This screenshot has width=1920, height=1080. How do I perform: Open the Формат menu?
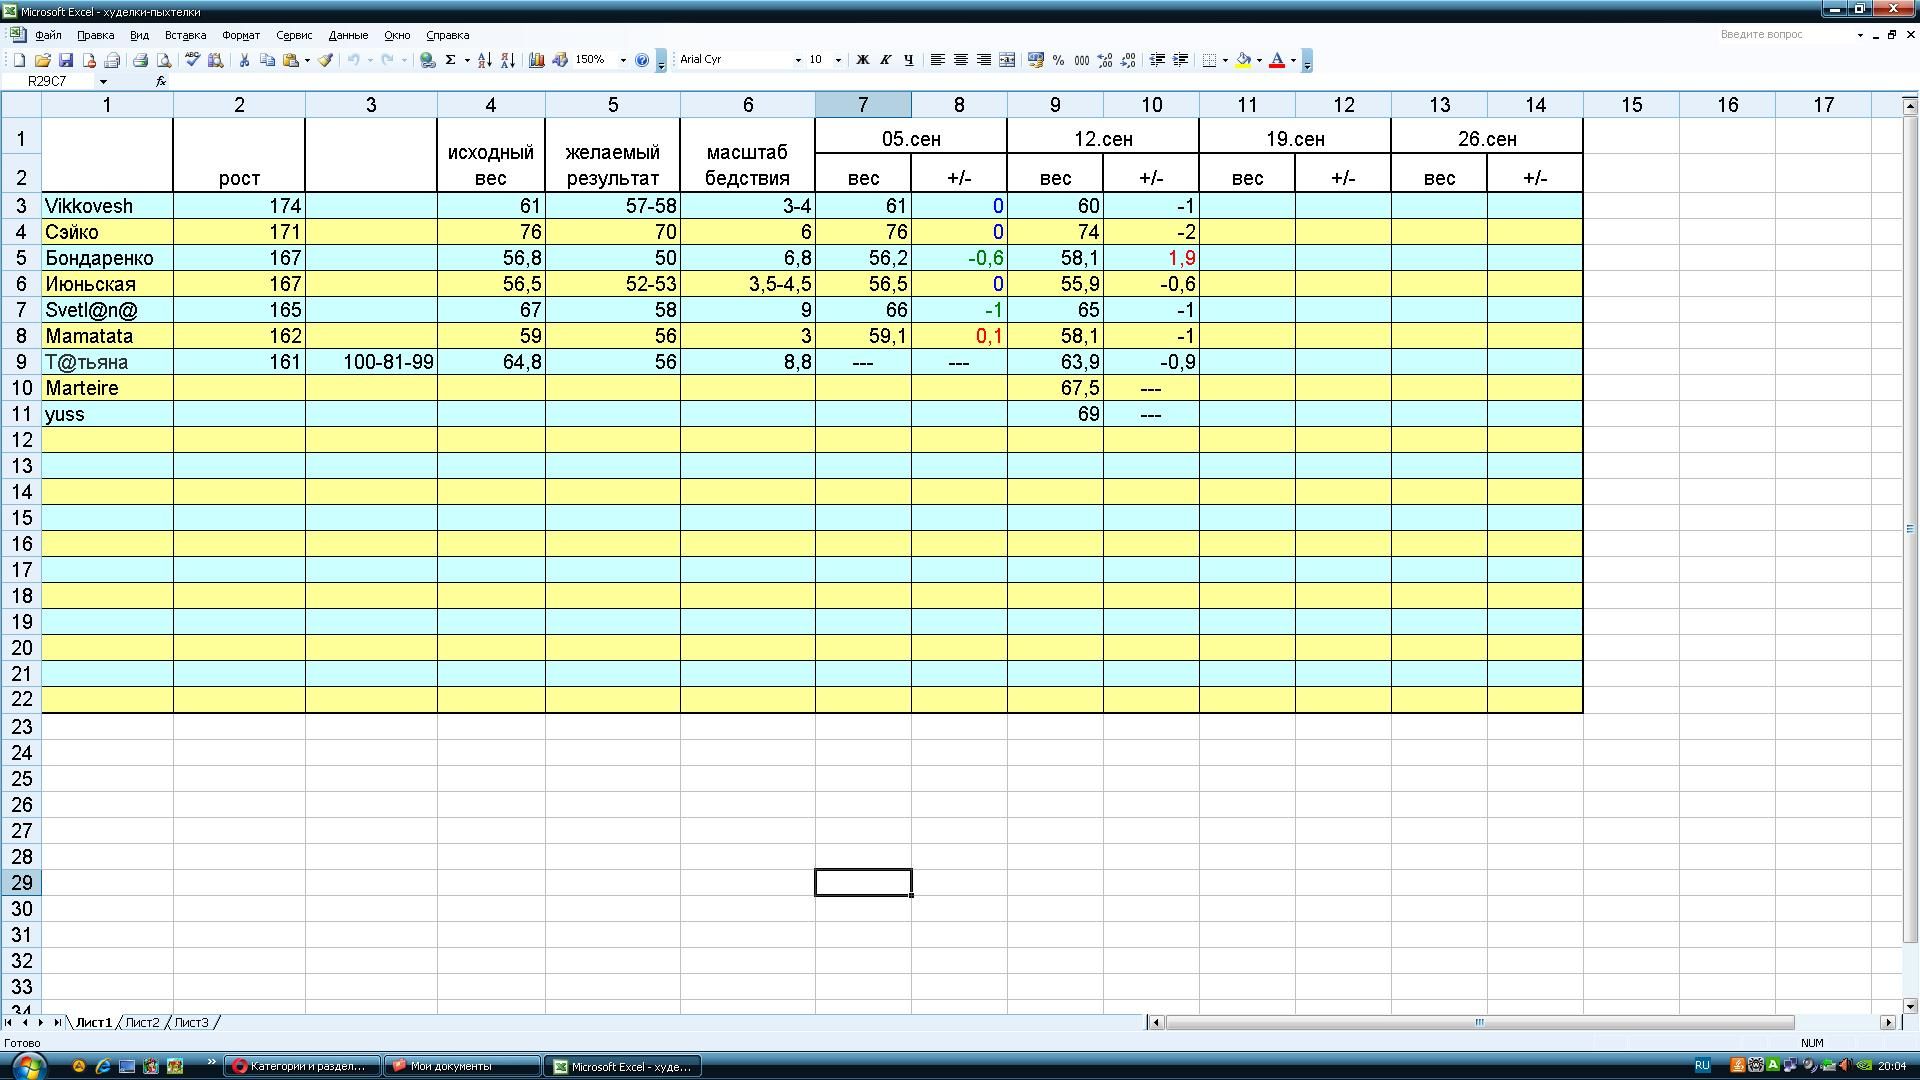(240, 35)
